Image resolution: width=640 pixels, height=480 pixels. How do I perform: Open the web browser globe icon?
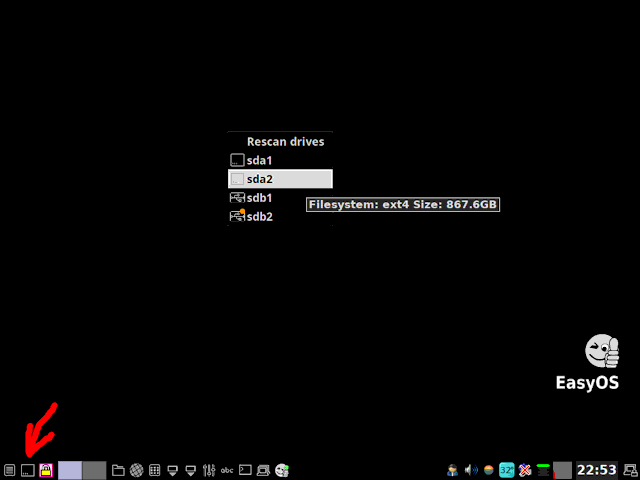coord(136,470)
